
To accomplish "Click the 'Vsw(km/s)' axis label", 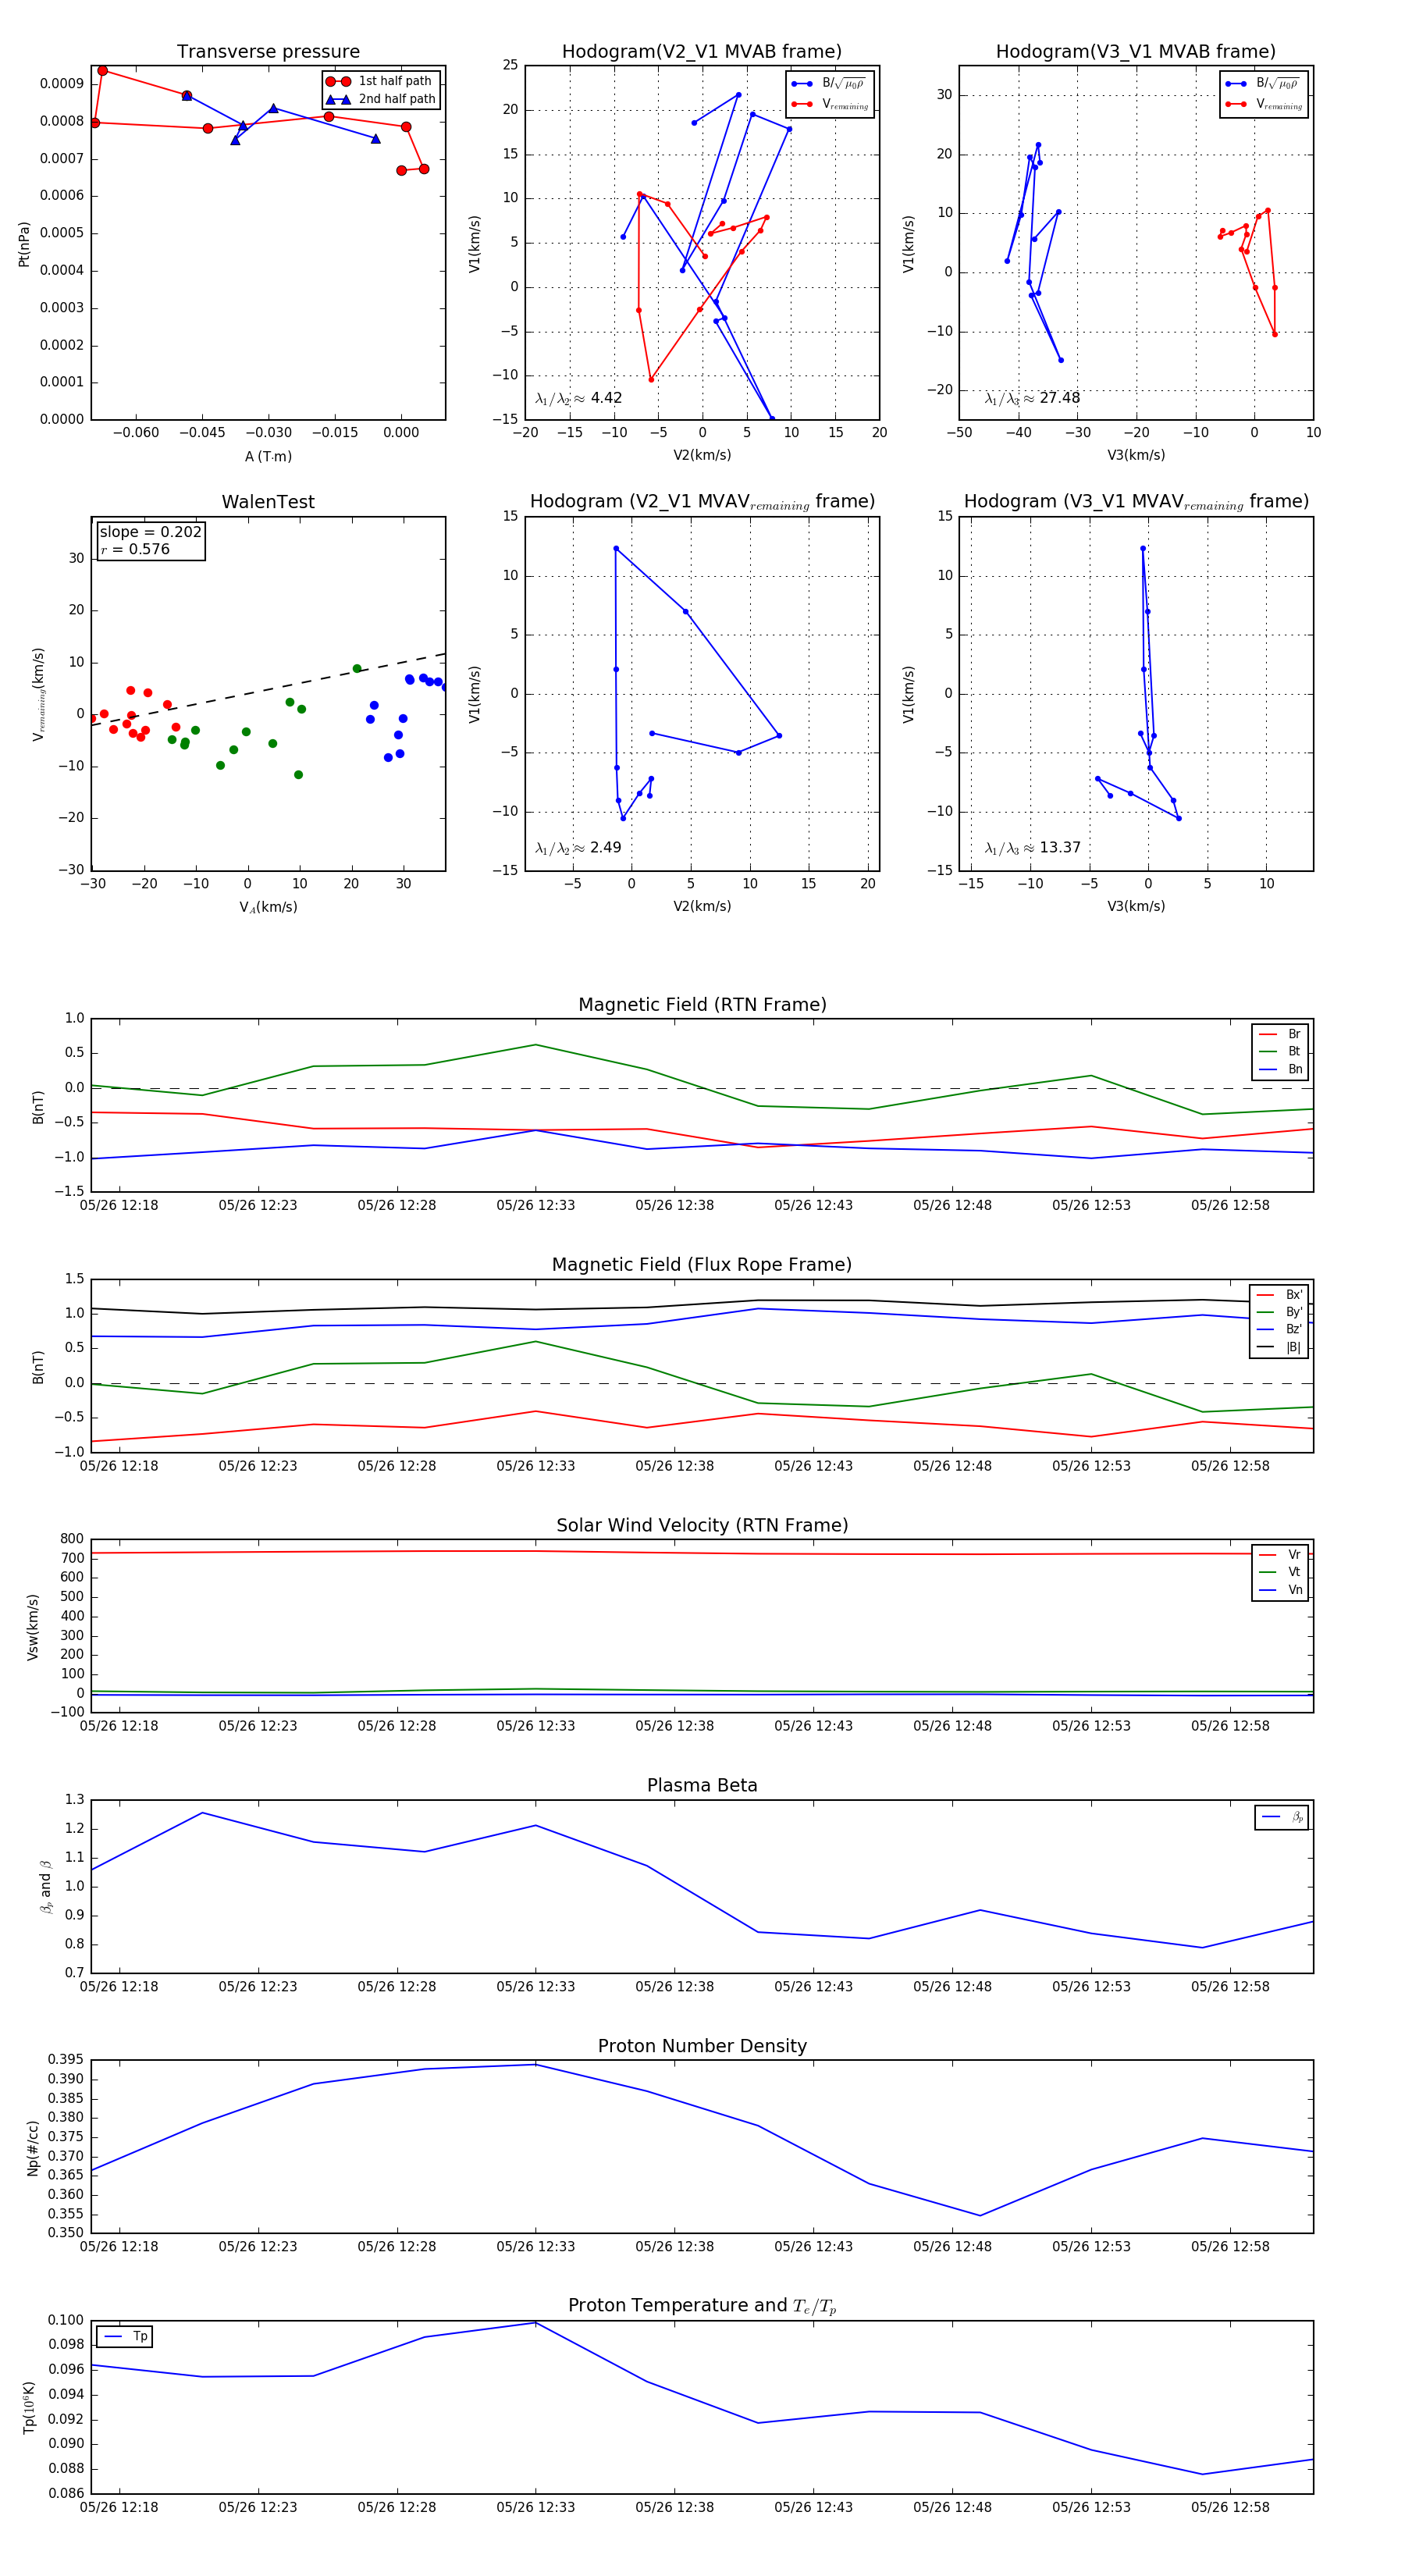I will 33,1628.
